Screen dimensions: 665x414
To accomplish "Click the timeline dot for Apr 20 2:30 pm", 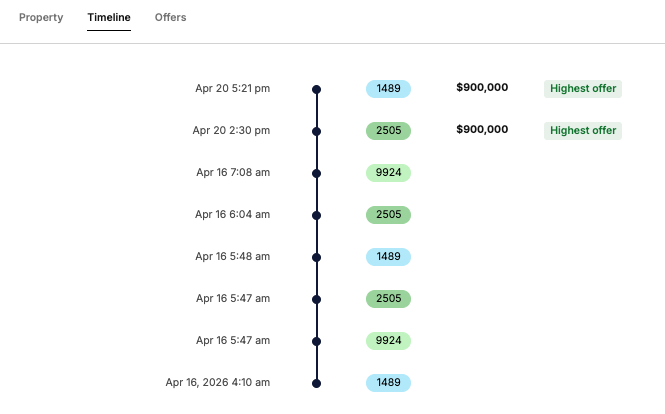I will pos(317,131).
